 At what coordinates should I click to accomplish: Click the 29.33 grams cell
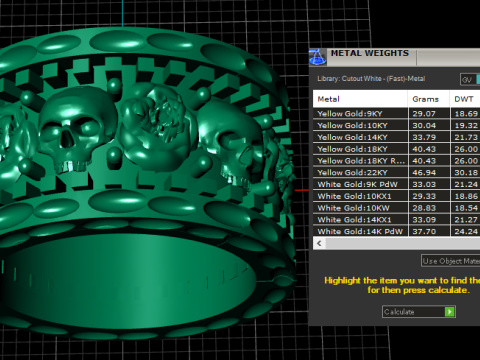[429, 196]
